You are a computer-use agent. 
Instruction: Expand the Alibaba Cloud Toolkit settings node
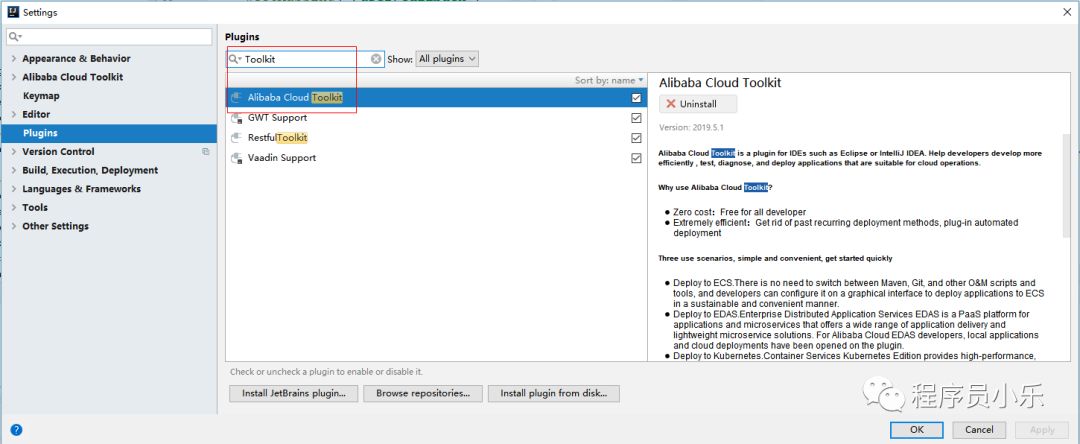point(14,77)
